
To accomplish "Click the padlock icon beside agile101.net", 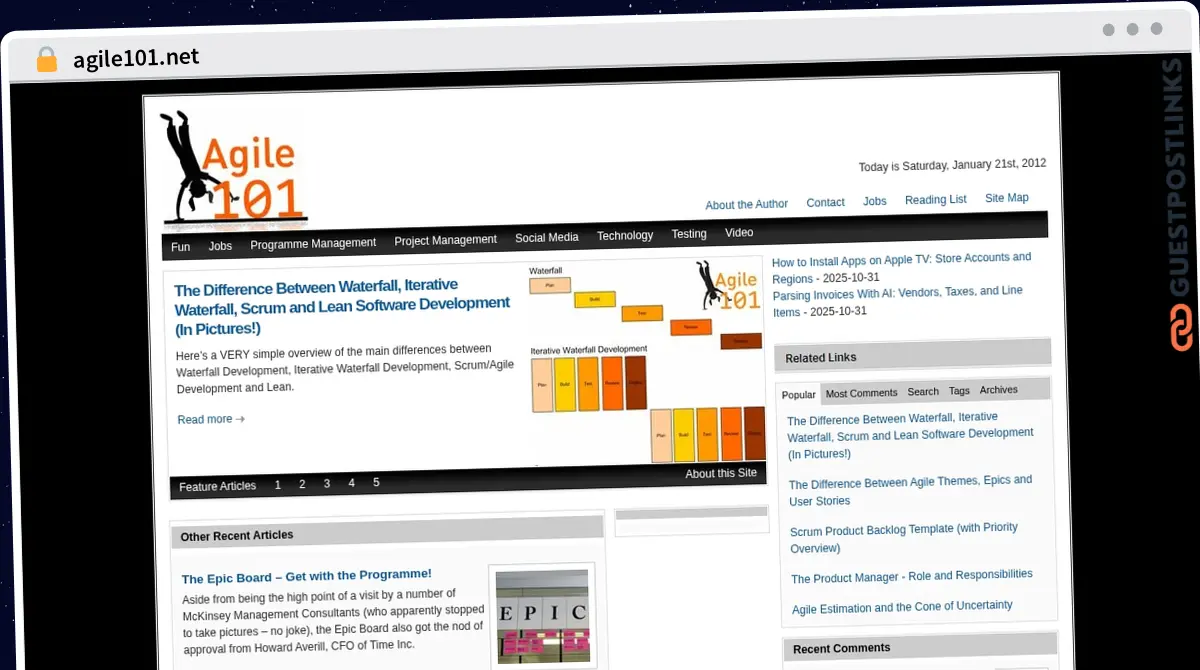I will 46,59.
